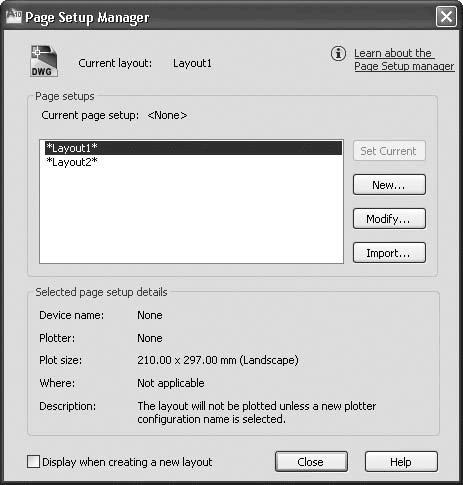This screenshot has height=485, width=463.
Task: Click the Current page setup <None> value
Action: coord(167,115)
